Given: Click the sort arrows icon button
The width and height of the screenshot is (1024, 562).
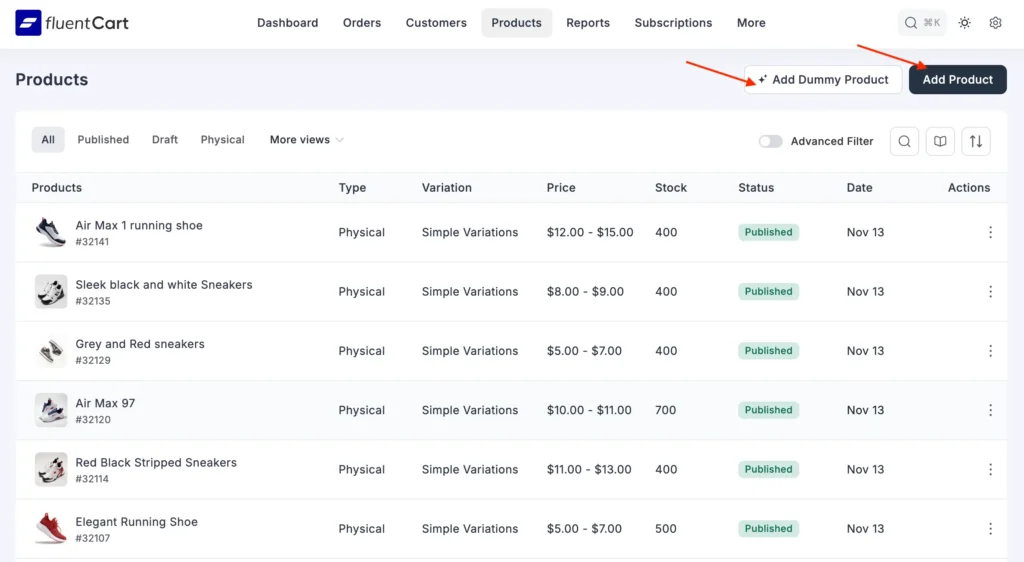Looking at the screenshot, I should pyautogui.click(x=976, y=141).
